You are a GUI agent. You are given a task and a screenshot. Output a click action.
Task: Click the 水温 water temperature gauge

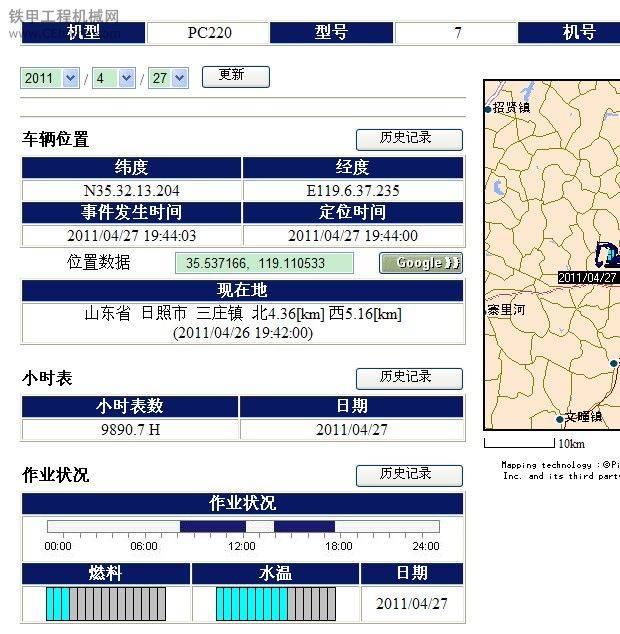pos(276,604)
